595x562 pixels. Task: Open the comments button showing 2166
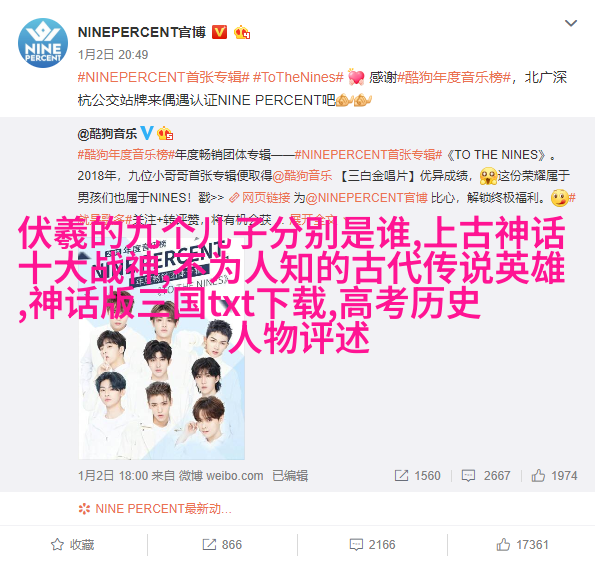click(x=372, y=545)
